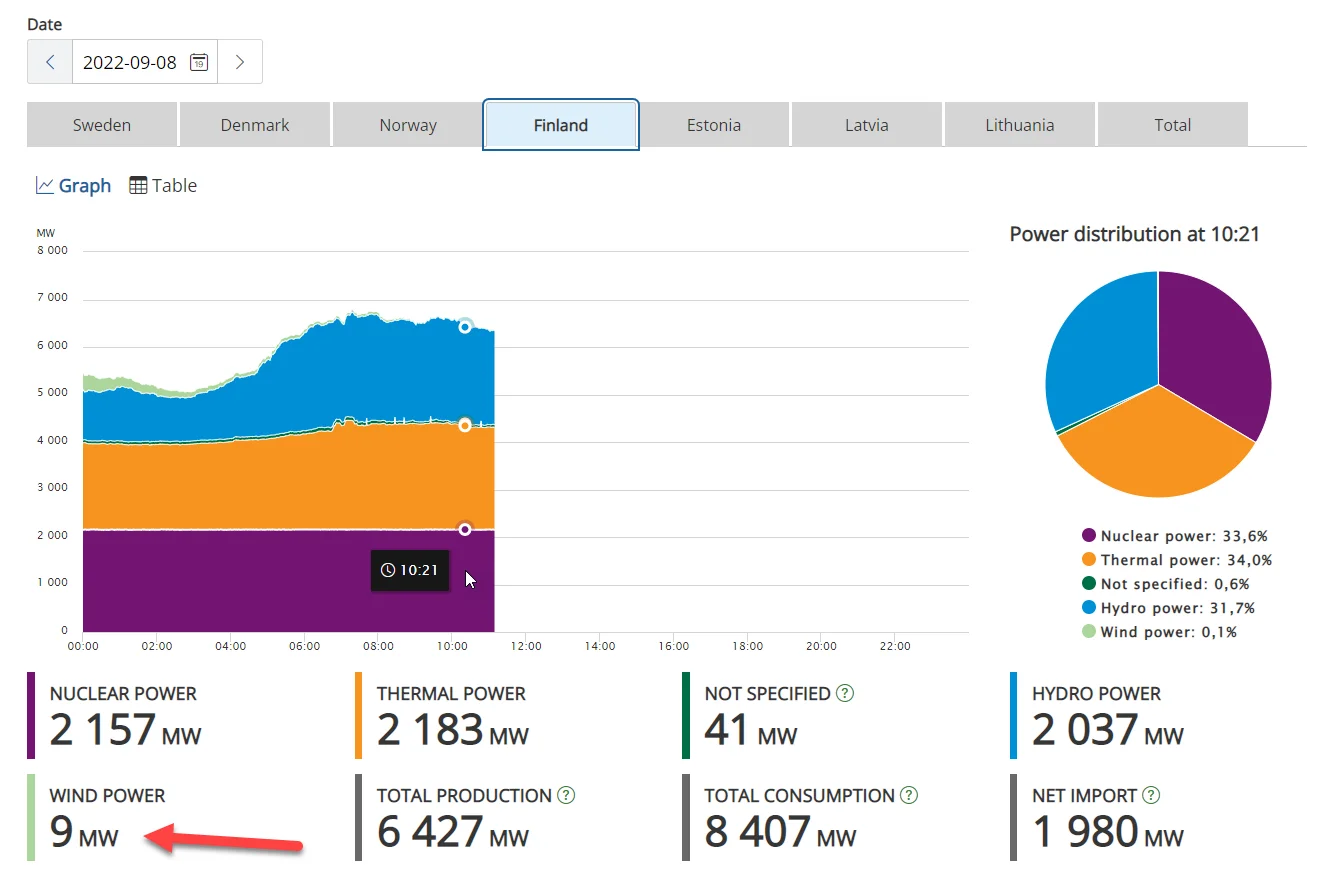The width and height of the screenshot is (1337, 889).
Task: Select the Graph view
Action: click(x=73, y=185)
